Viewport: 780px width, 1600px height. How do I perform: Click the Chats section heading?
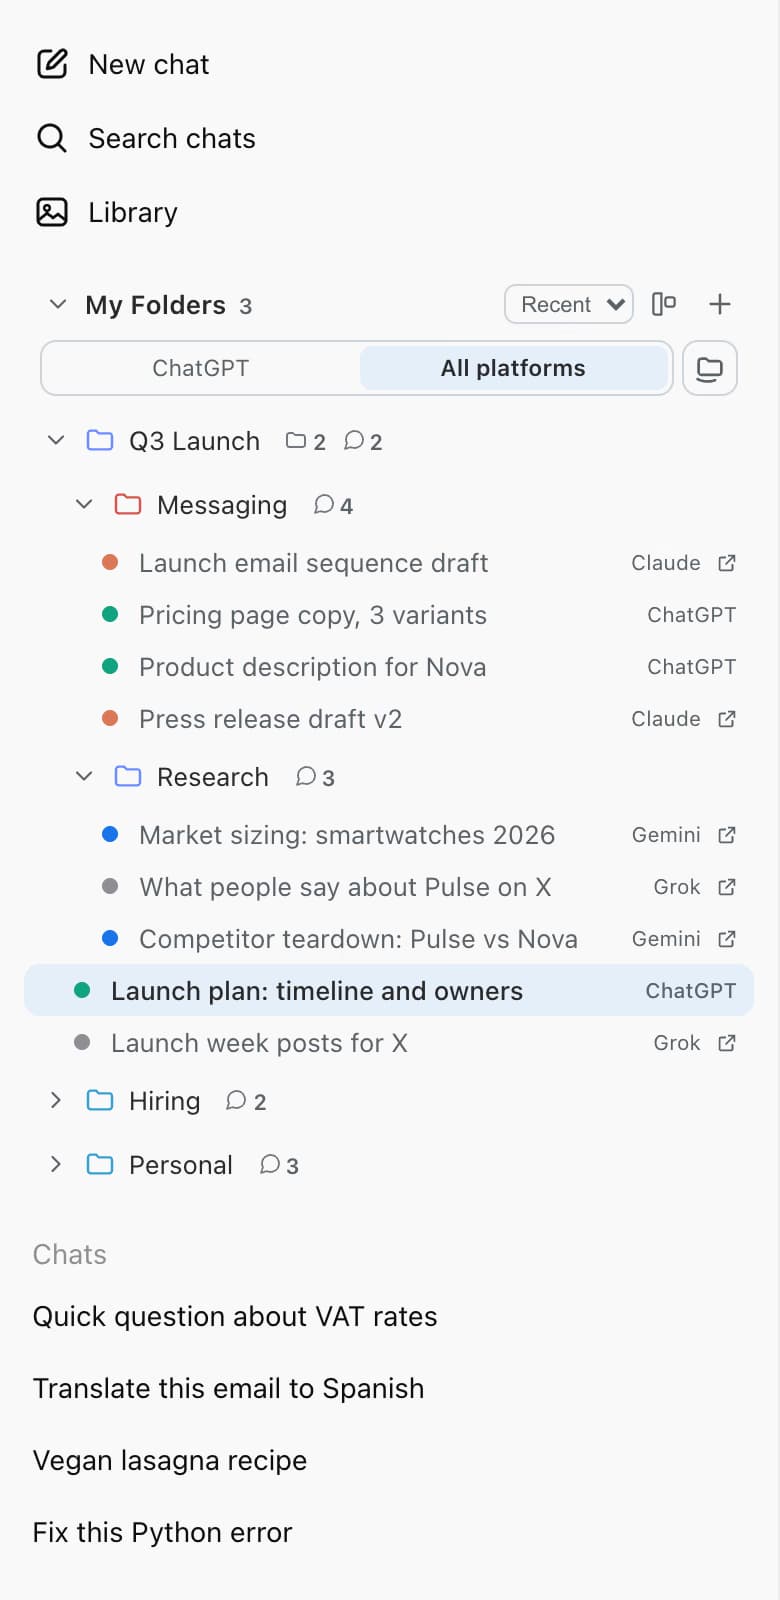pyautogui.click(x=69, y=1254)
